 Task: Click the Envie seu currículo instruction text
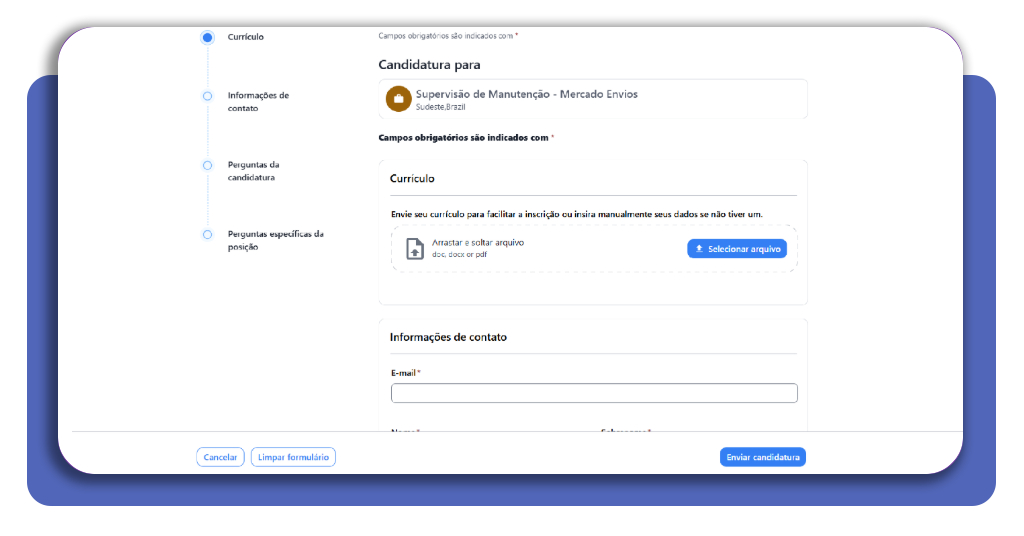577,214
